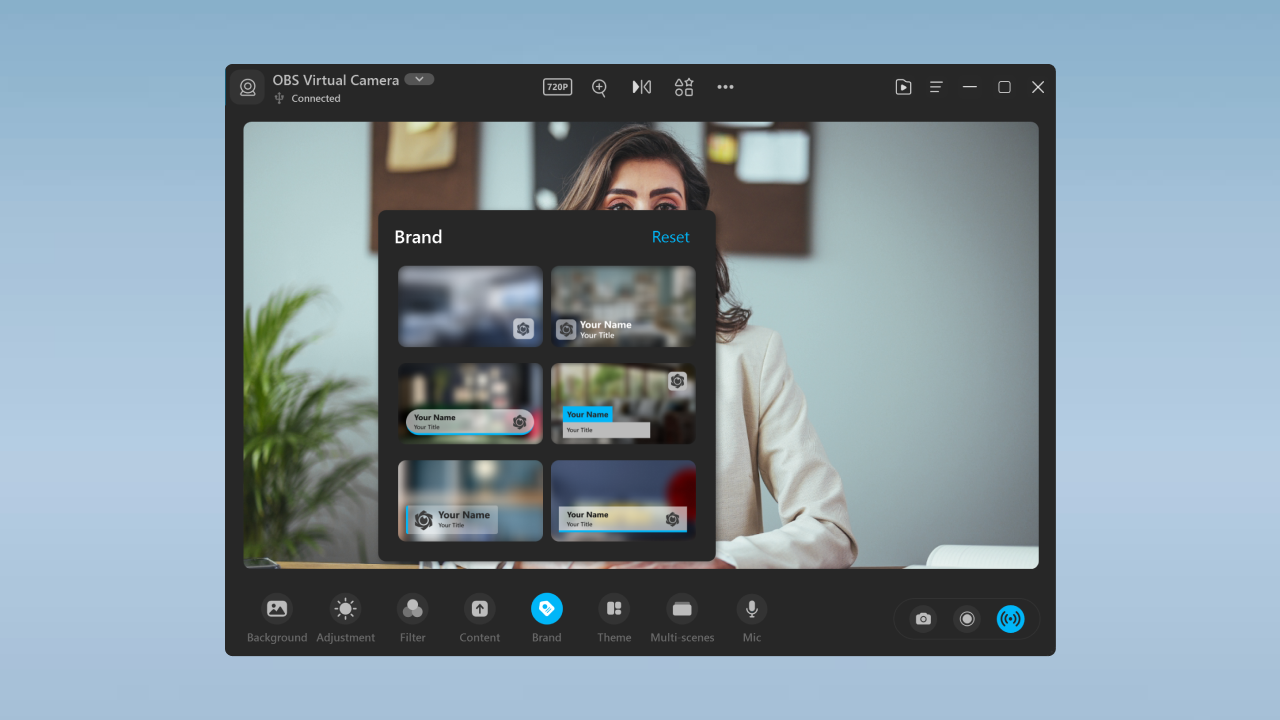Click the zoom magnifier icon

(x=599, y=87)
